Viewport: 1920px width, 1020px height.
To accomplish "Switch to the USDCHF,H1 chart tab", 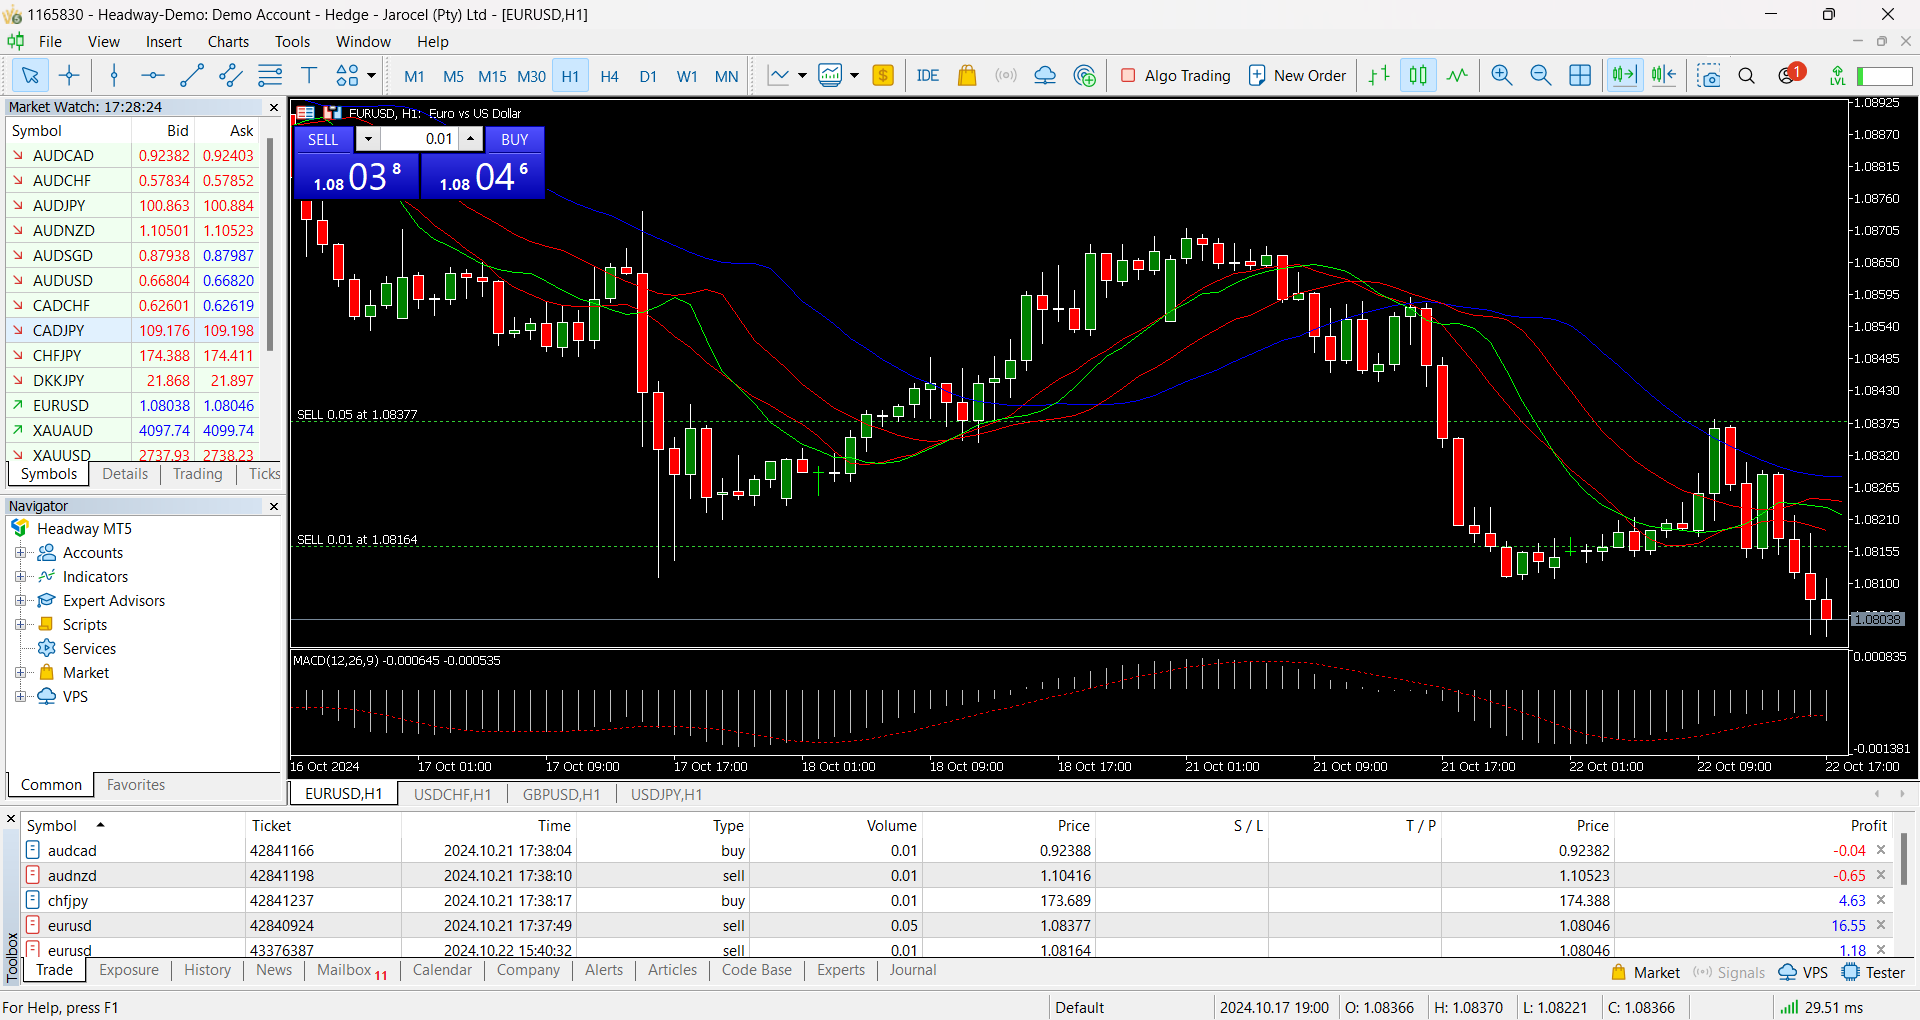I will pos(452,794).
